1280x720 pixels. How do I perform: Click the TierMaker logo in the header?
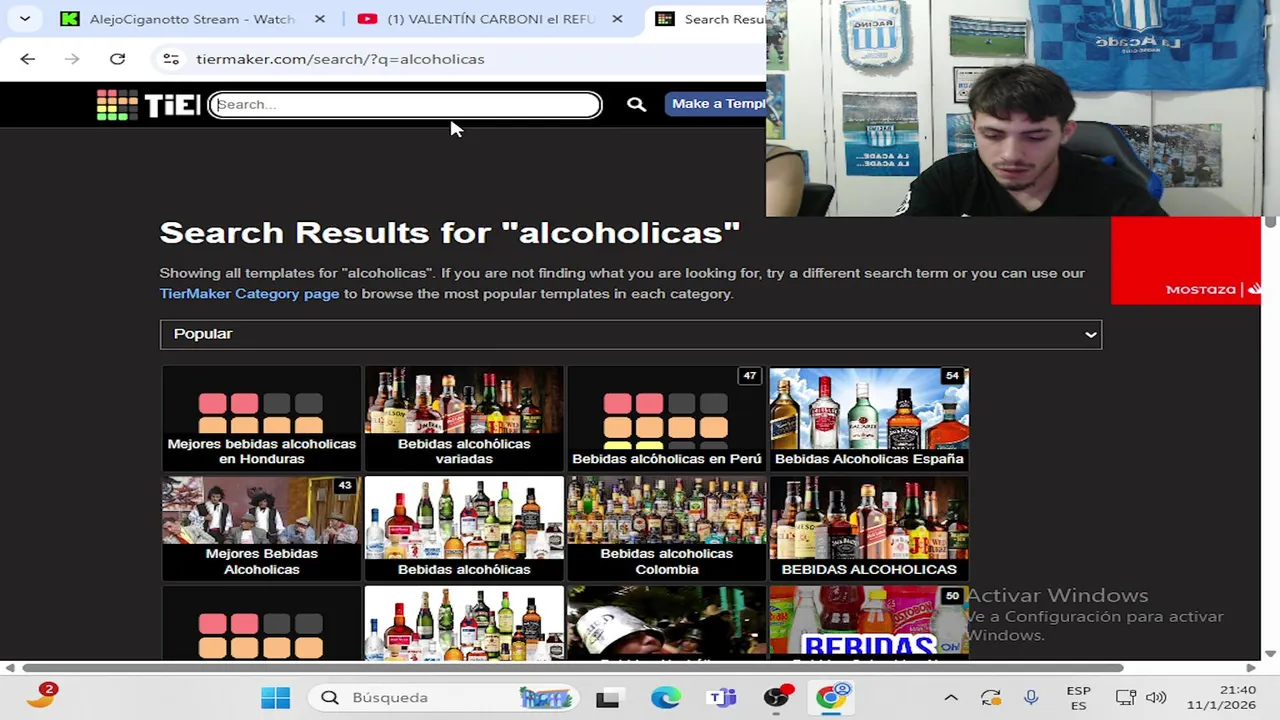click(148, 104)
